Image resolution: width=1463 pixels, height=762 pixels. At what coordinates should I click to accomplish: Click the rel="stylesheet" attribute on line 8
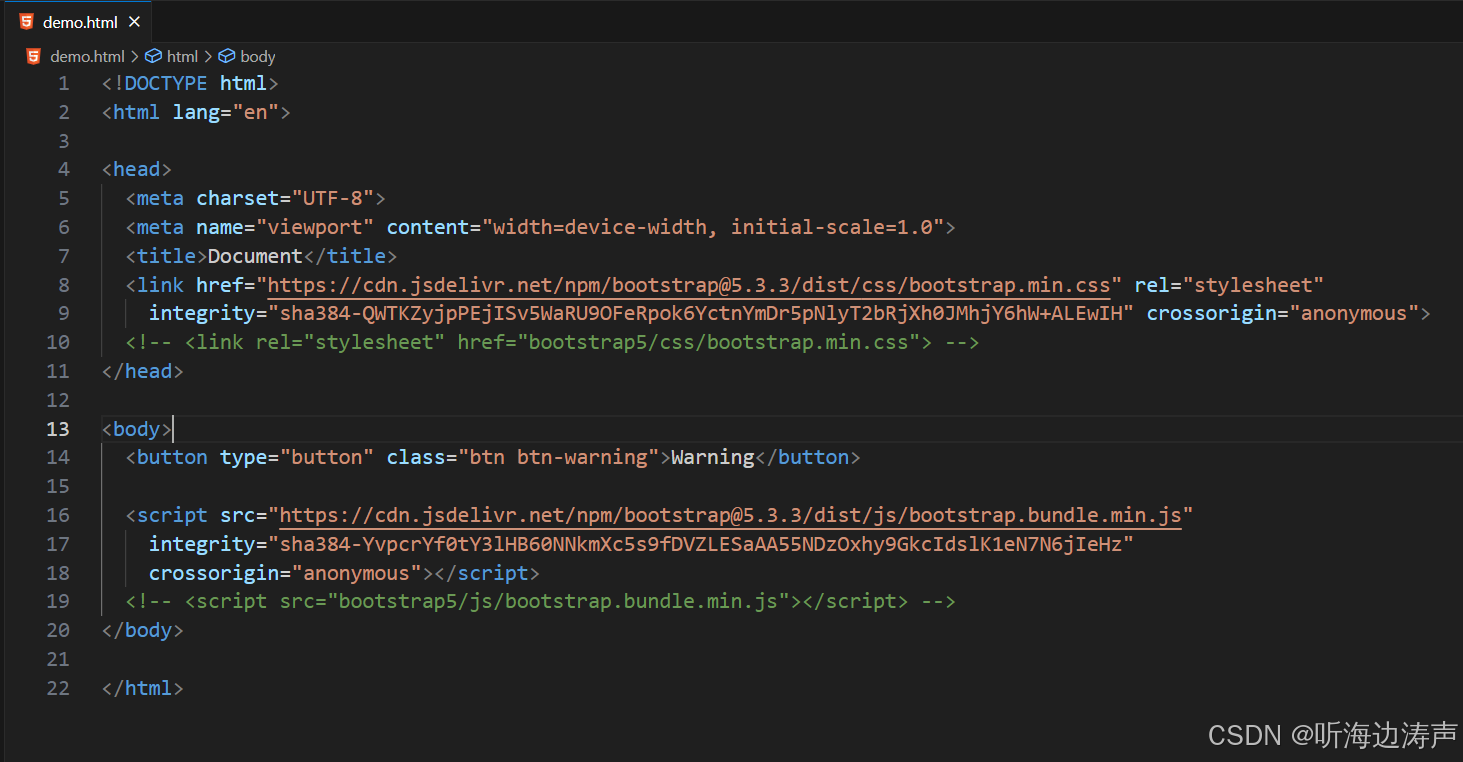pos(1229,285)
